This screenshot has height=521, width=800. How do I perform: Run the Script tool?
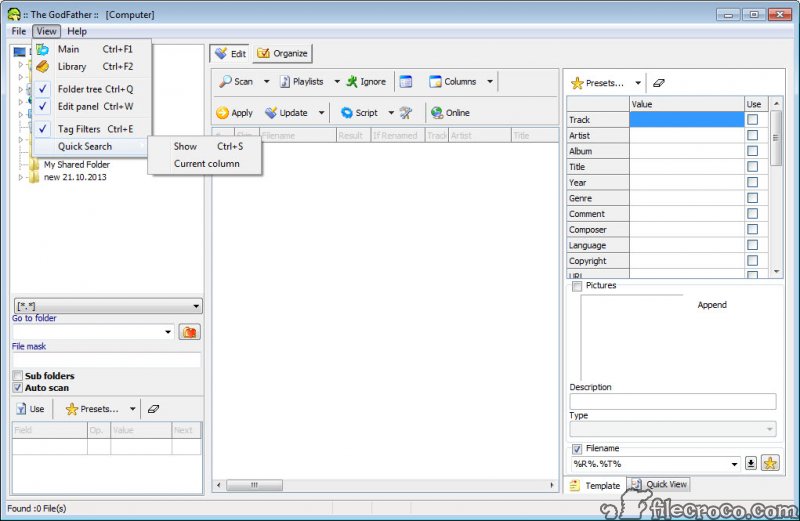pos(360,113)
